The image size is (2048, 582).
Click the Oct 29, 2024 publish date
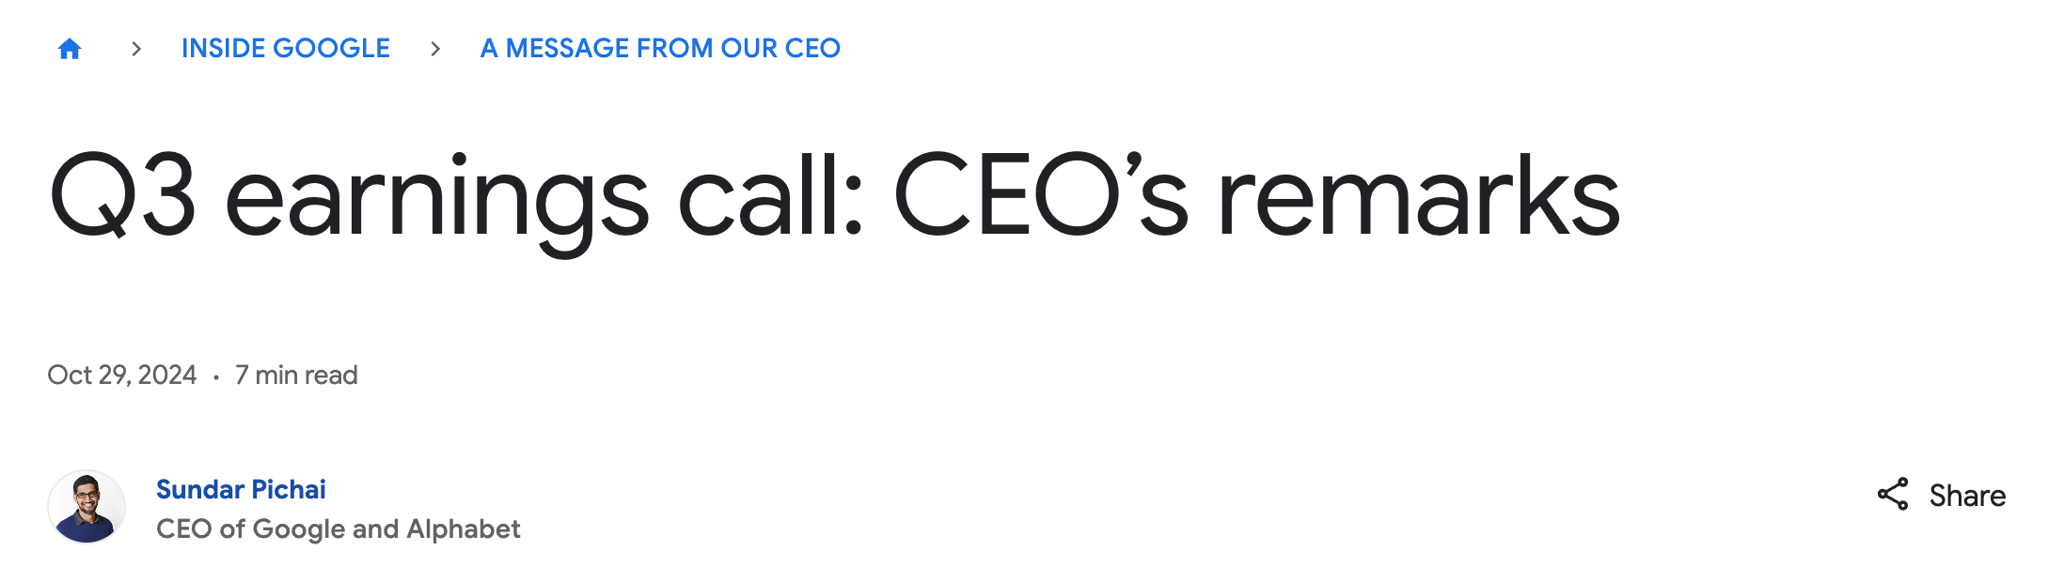(122, 375)
